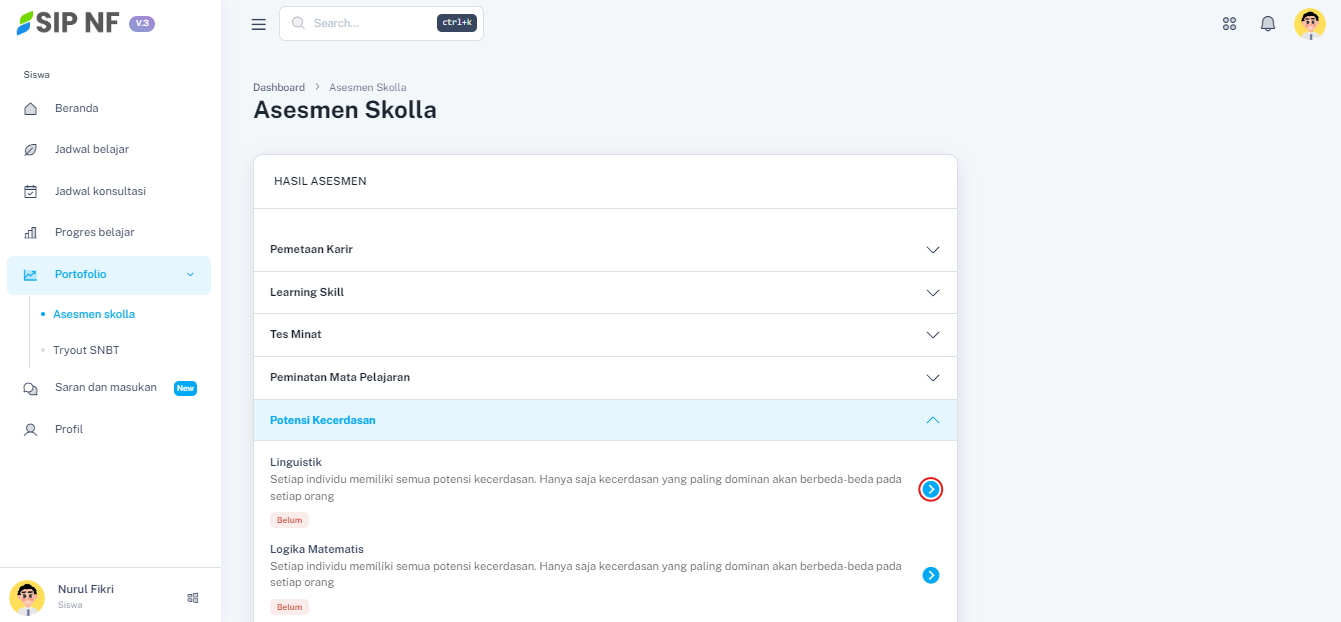Expand the Tes Minat section
1341x622 pixels.
(605, 334)
